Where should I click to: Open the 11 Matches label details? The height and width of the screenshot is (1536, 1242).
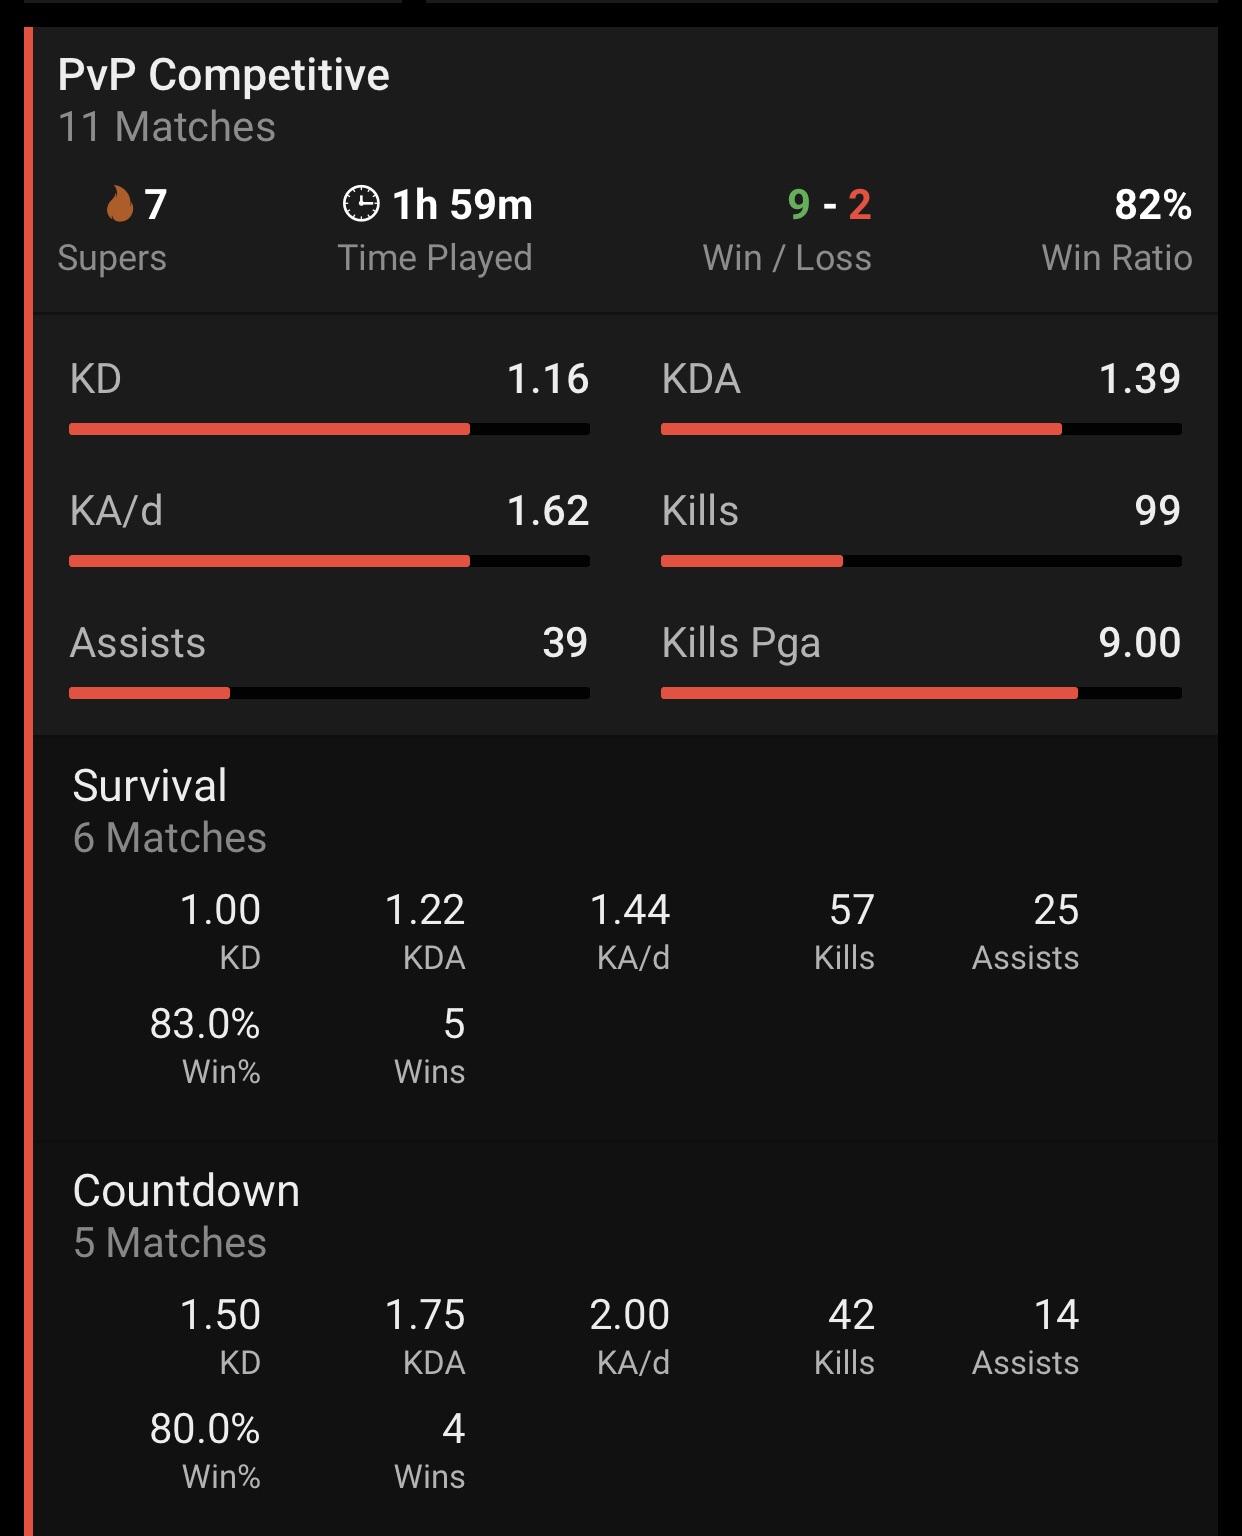tap(166, 128)
